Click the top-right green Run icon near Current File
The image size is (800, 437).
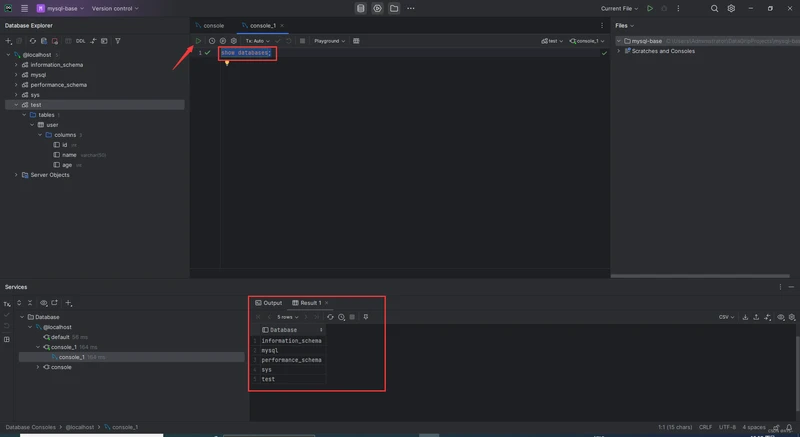(x=649, y=8)
